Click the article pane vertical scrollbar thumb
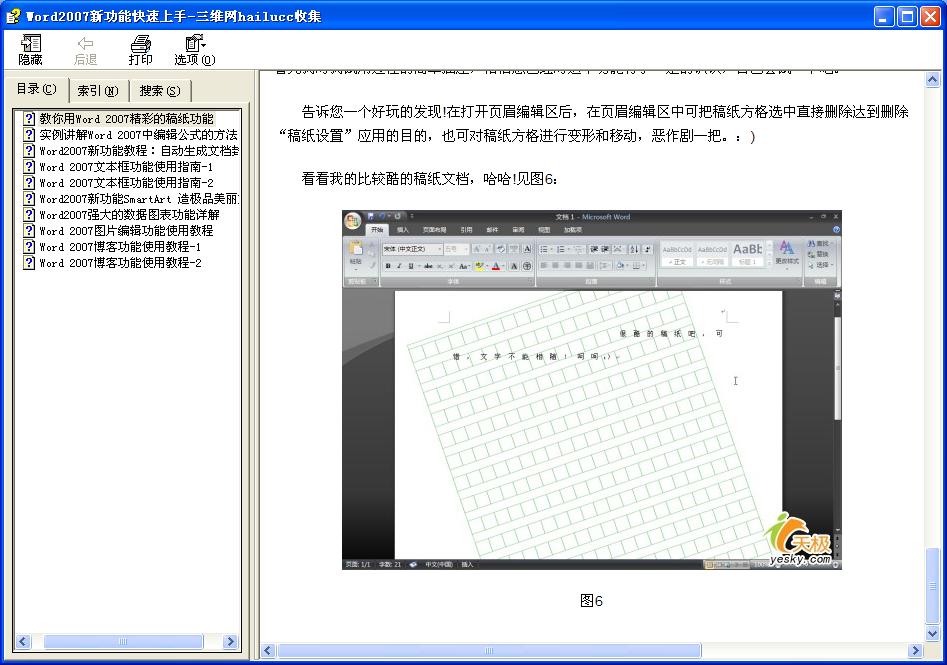947x665 pixels. tap(933, 585)
